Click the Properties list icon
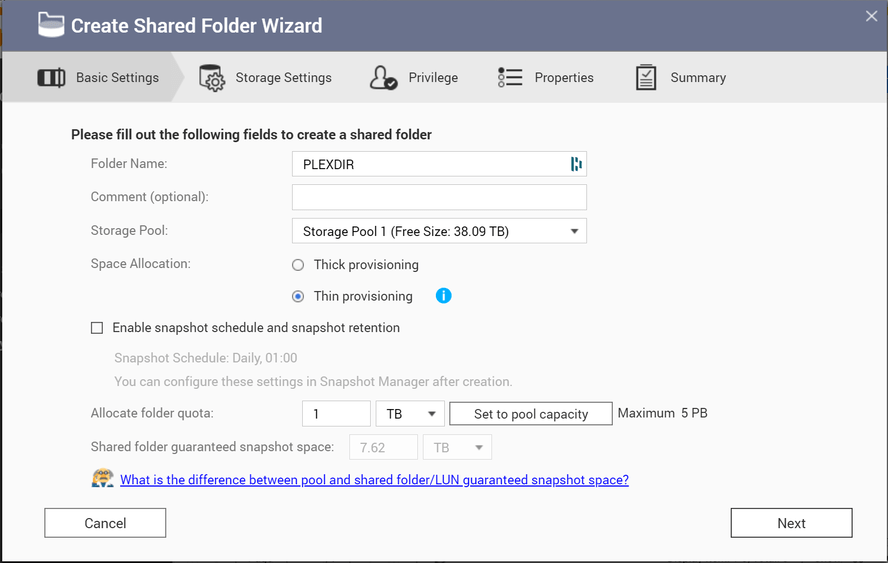The image size is (888, 563). tap(510, 78)
